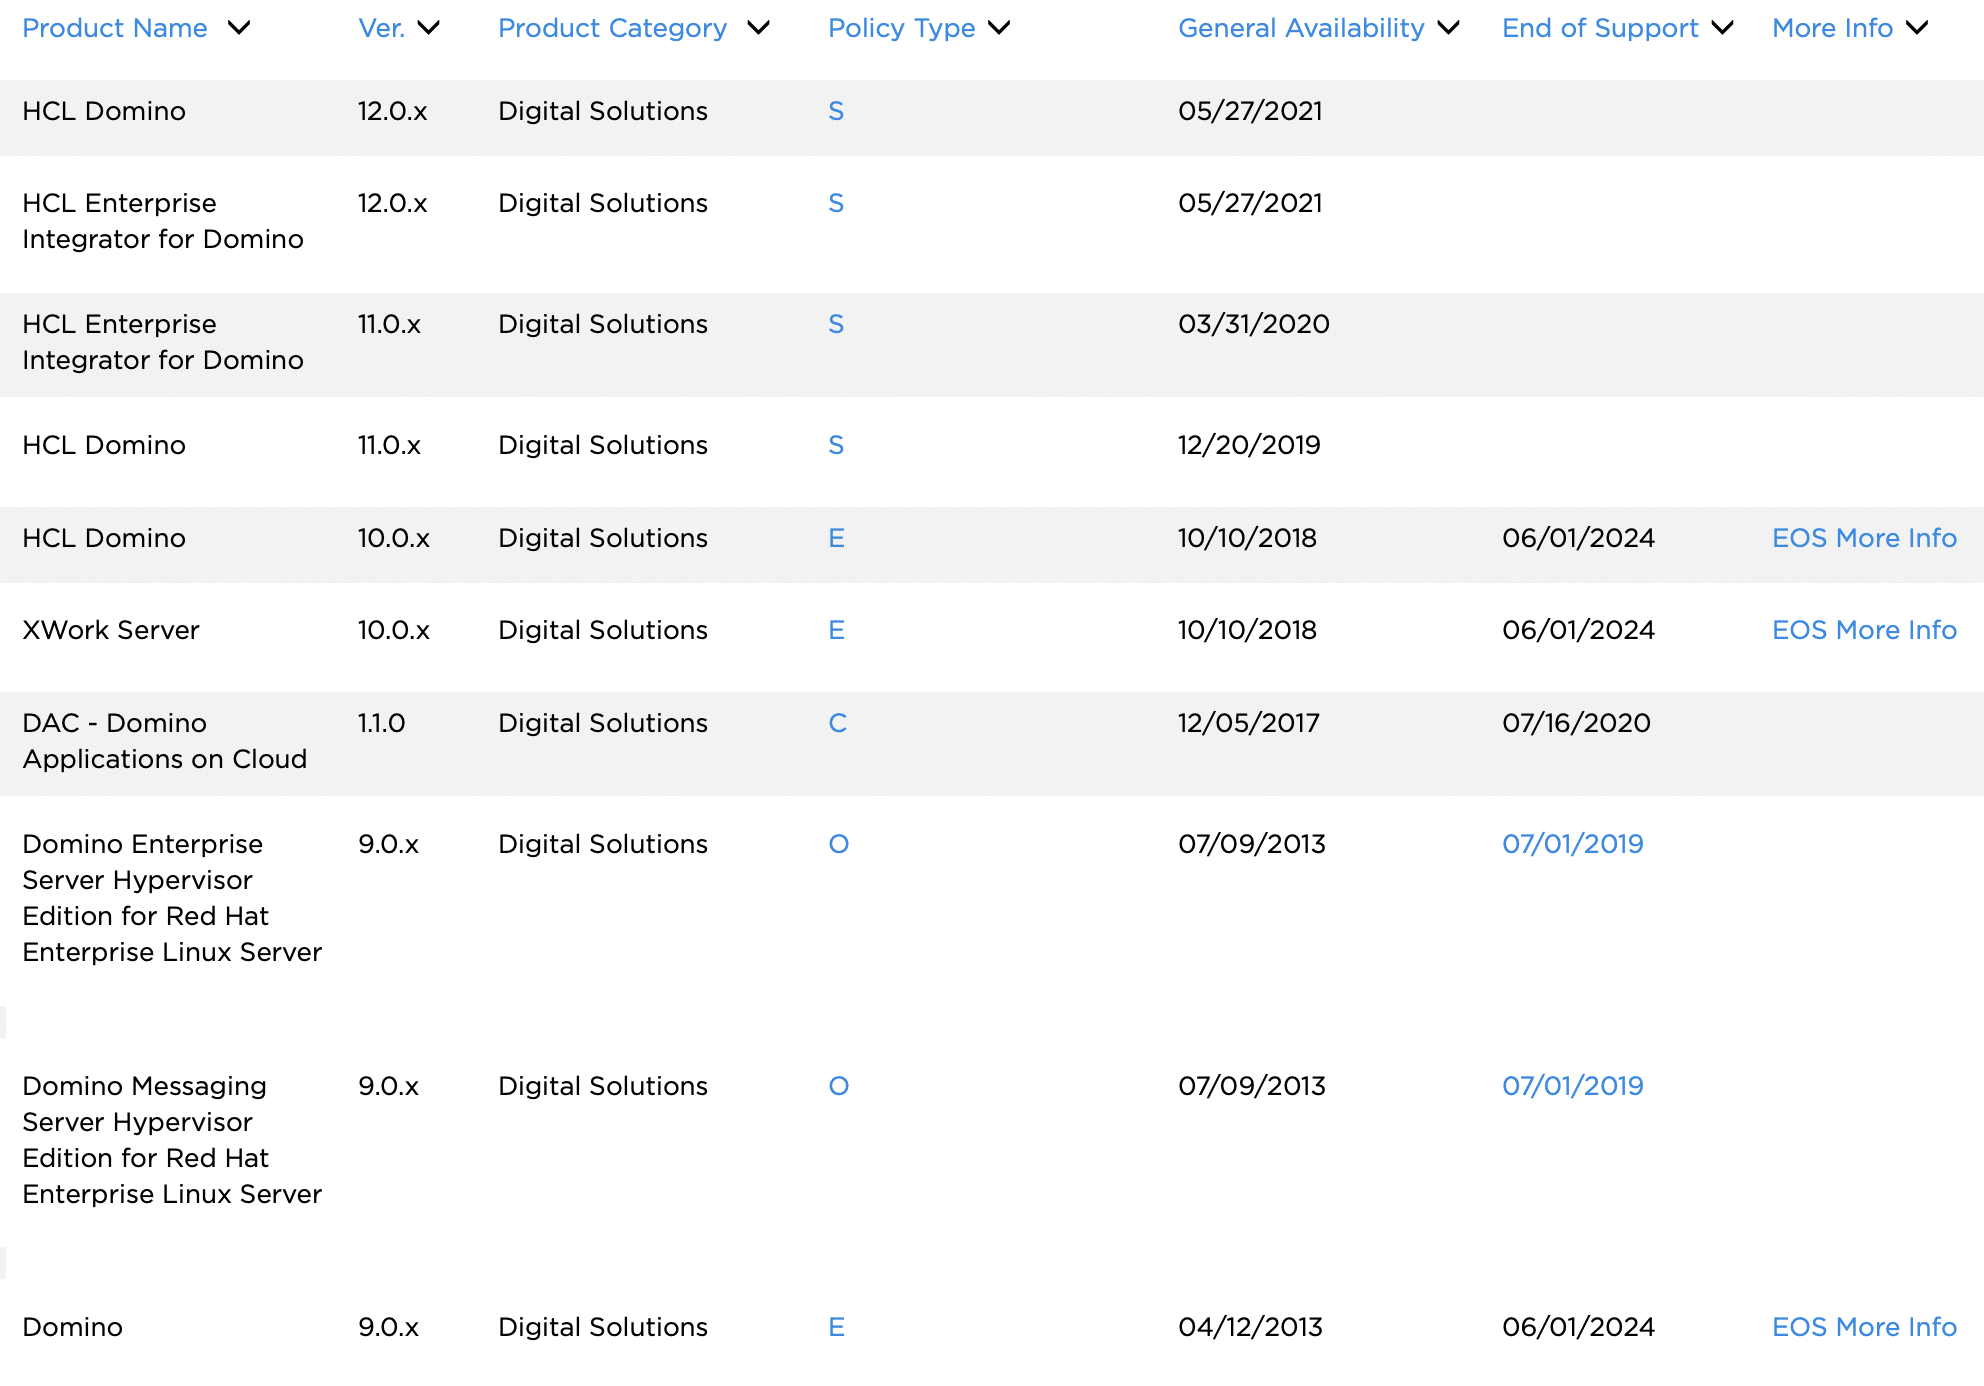1984x1386 pixels.
Task: Click 07/01/2019 date for Domino Enterprise Server
Action: (1572, 844)
